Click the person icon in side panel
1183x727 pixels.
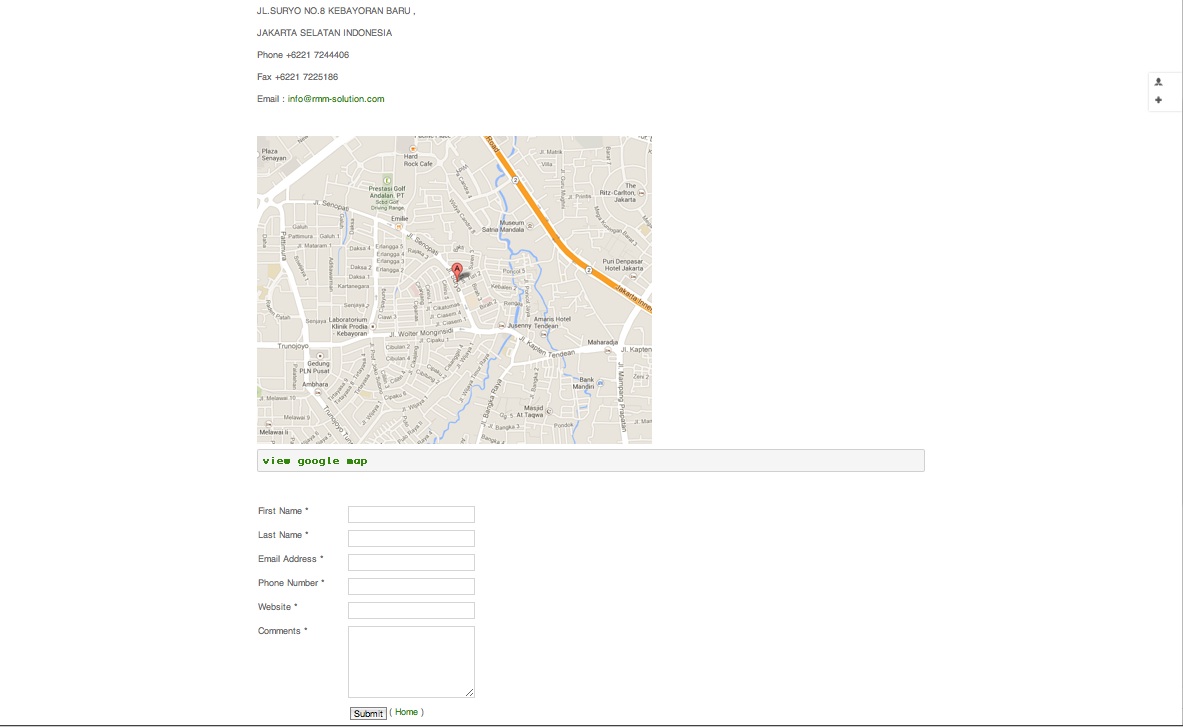pyautogui.click(x=1158, y=82)
